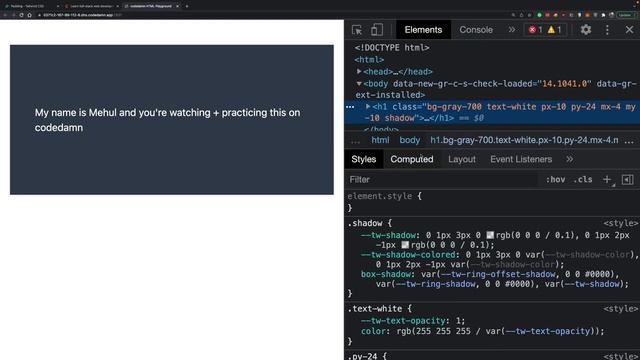Select the DOCTYPE html line

tap(392, 48)
